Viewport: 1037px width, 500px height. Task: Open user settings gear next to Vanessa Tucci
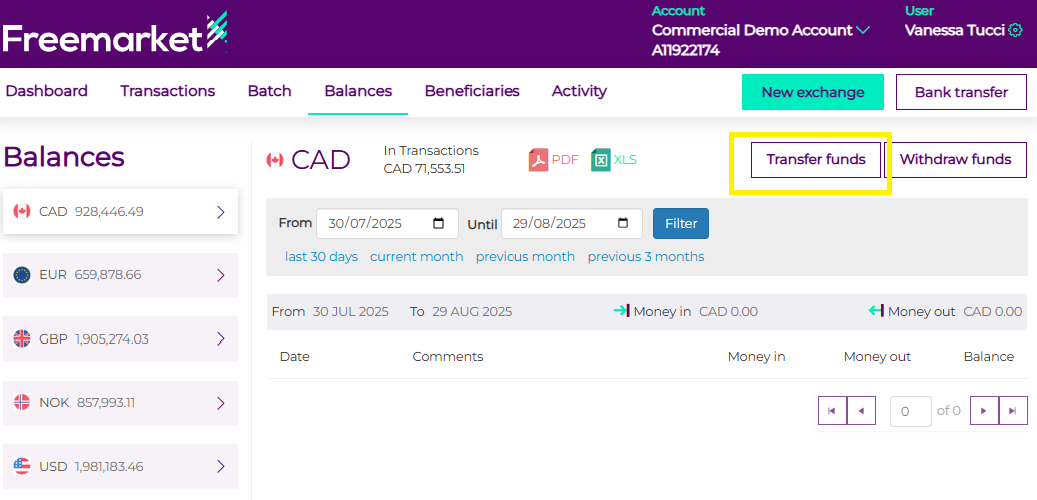1015,30
